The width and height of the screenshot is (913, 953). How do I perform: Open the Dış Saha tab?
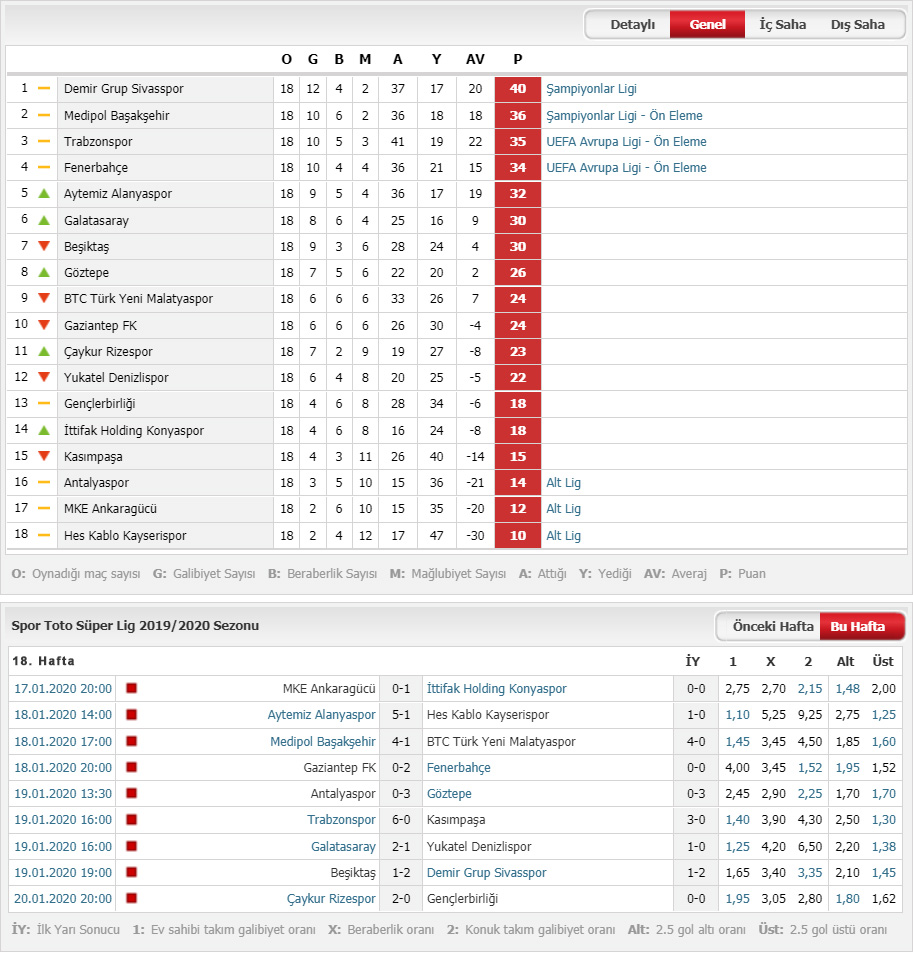(858, 24)
